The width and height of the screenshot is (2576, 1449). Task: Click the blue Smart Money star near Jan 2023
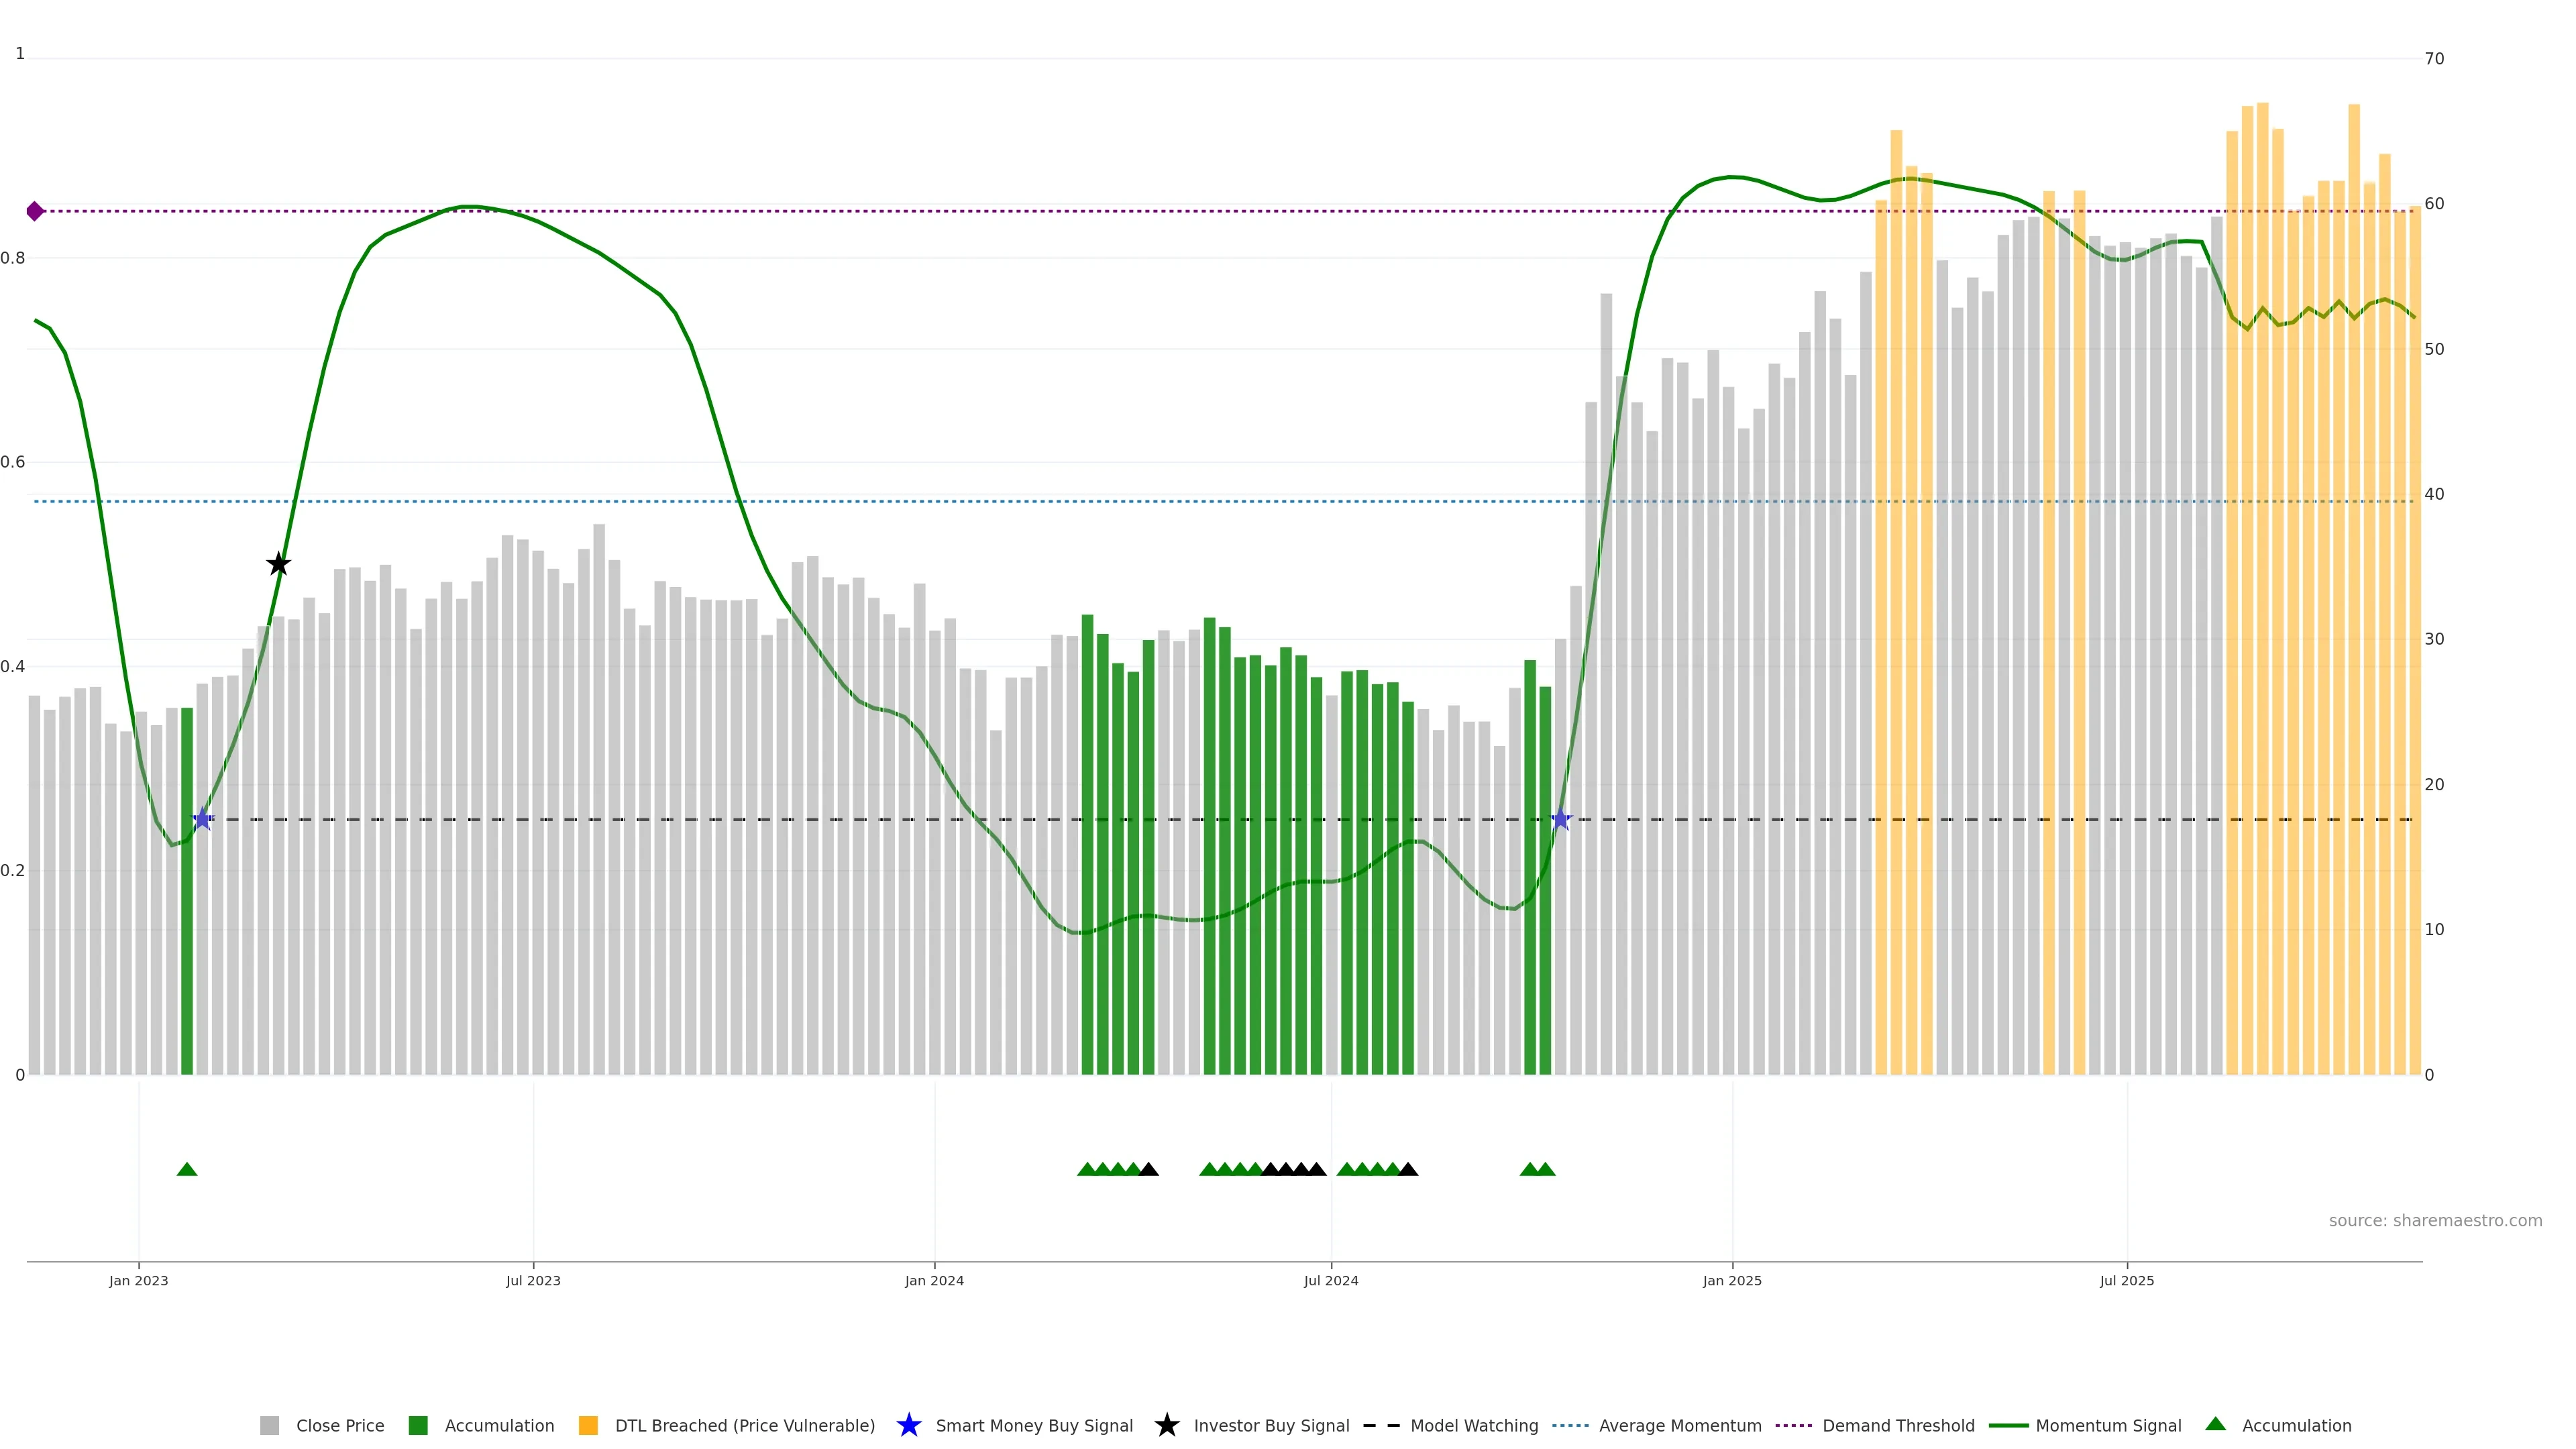coord(203,819)
